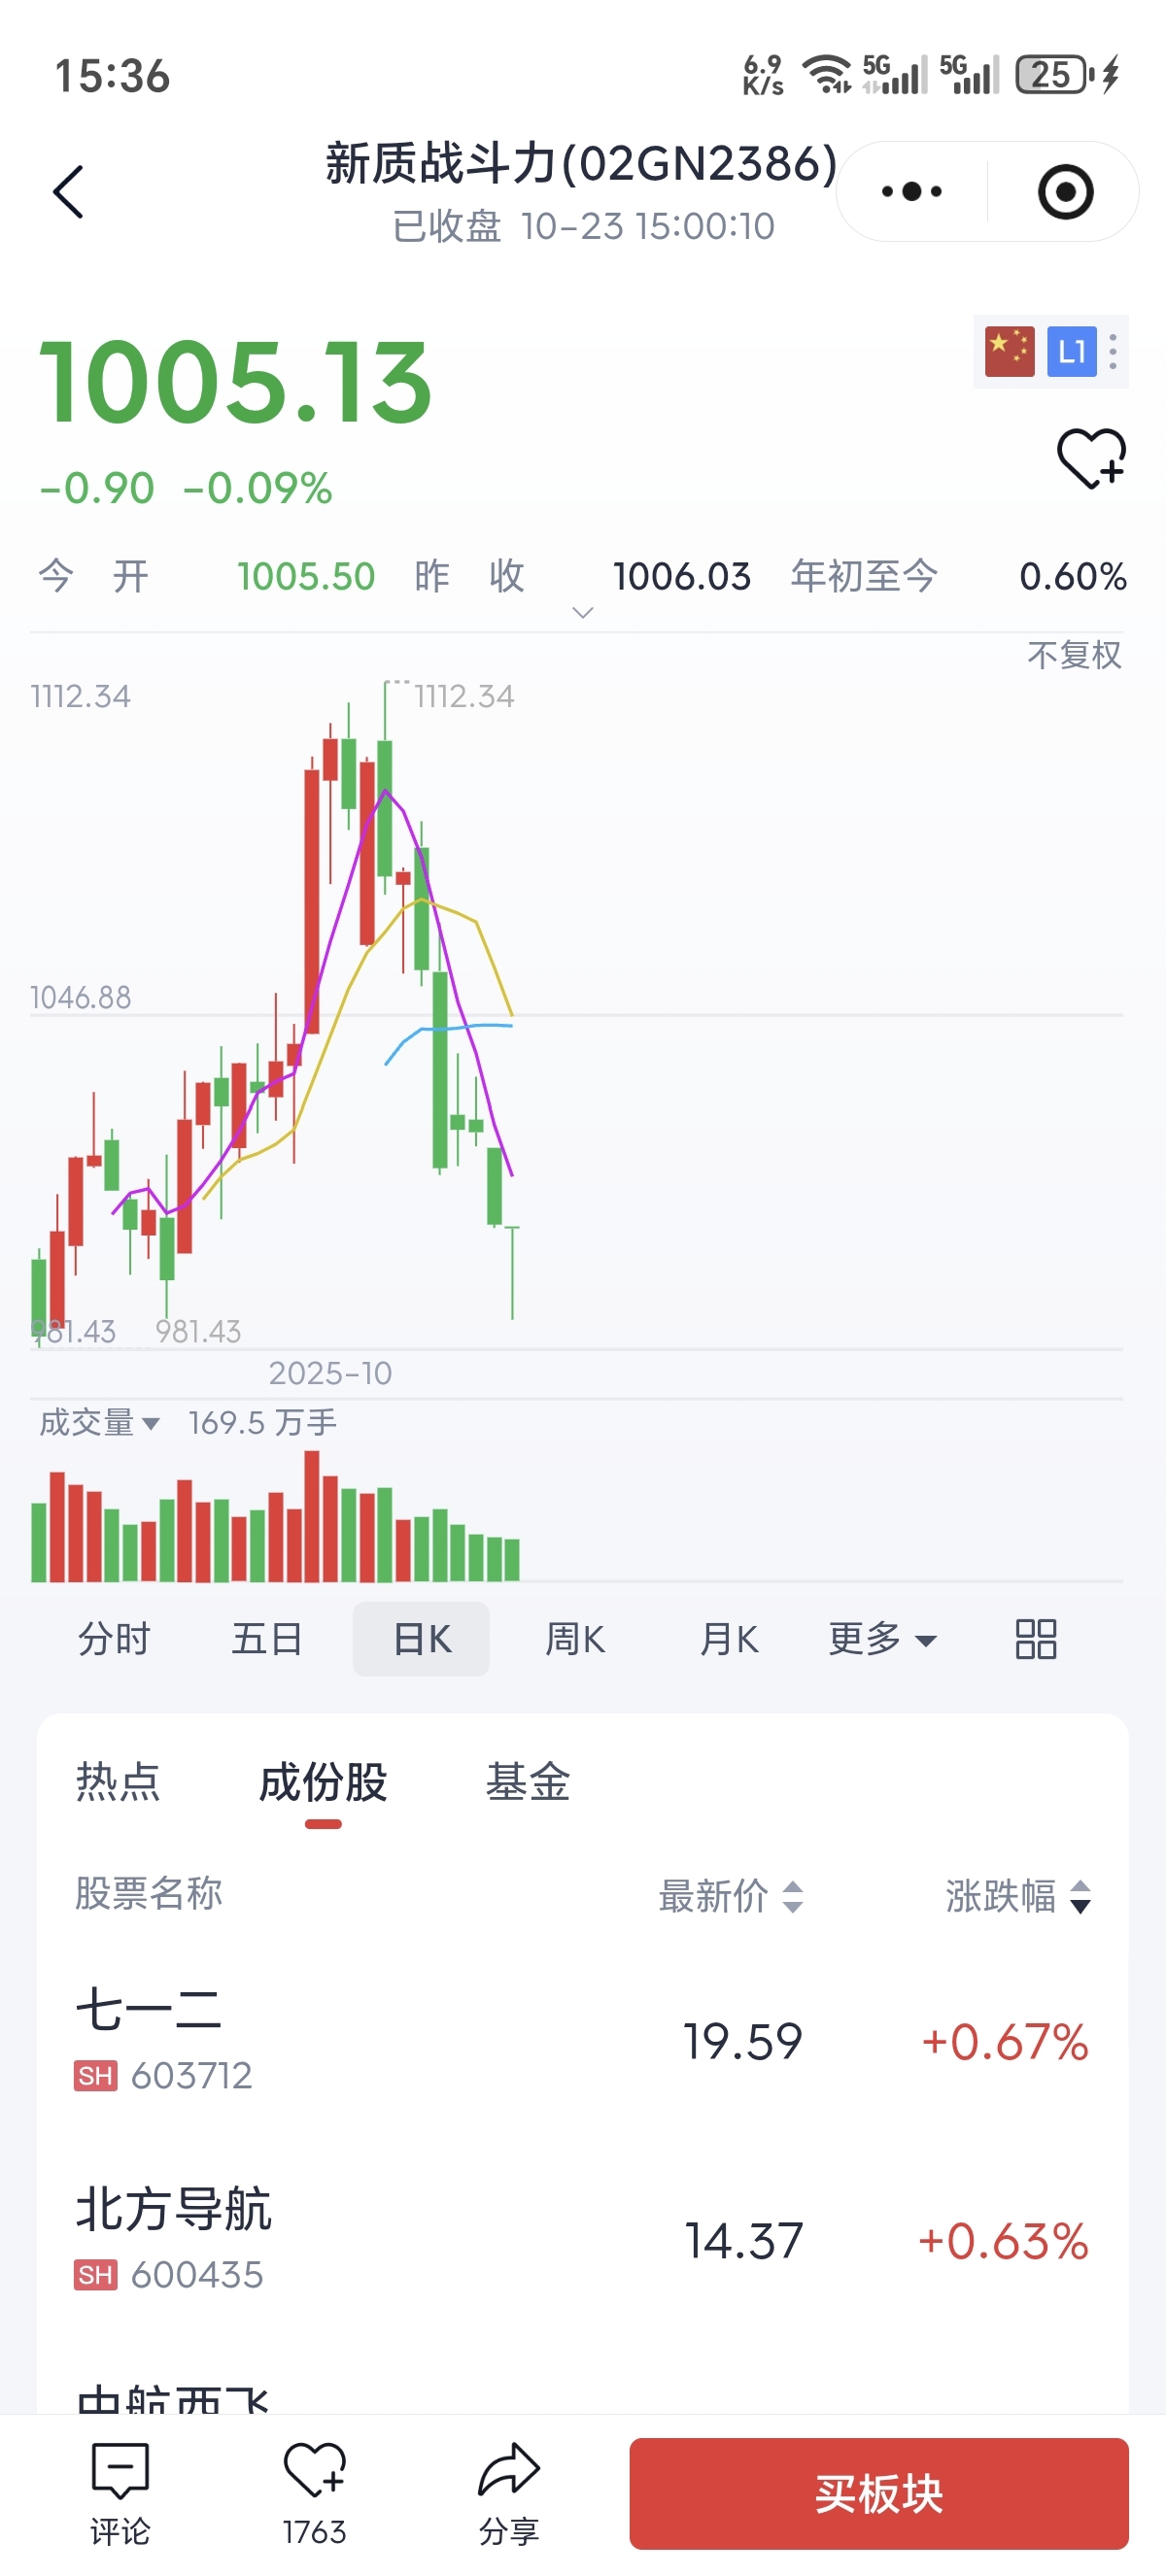
Task: Open the 600435 stock row
Action: point(582,2240)
